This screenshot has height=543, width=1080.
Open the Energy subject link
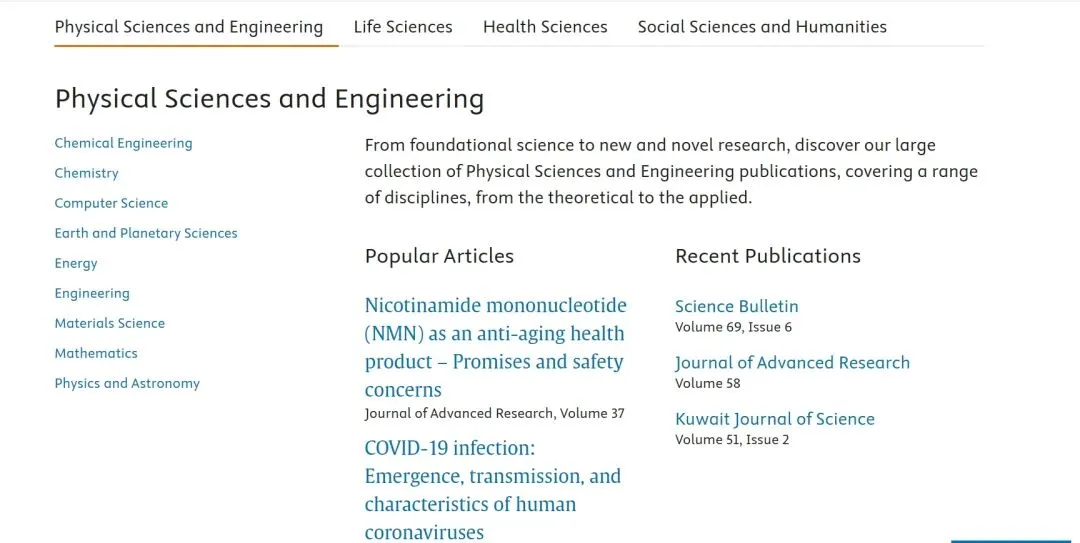click(x=76, y=263)
